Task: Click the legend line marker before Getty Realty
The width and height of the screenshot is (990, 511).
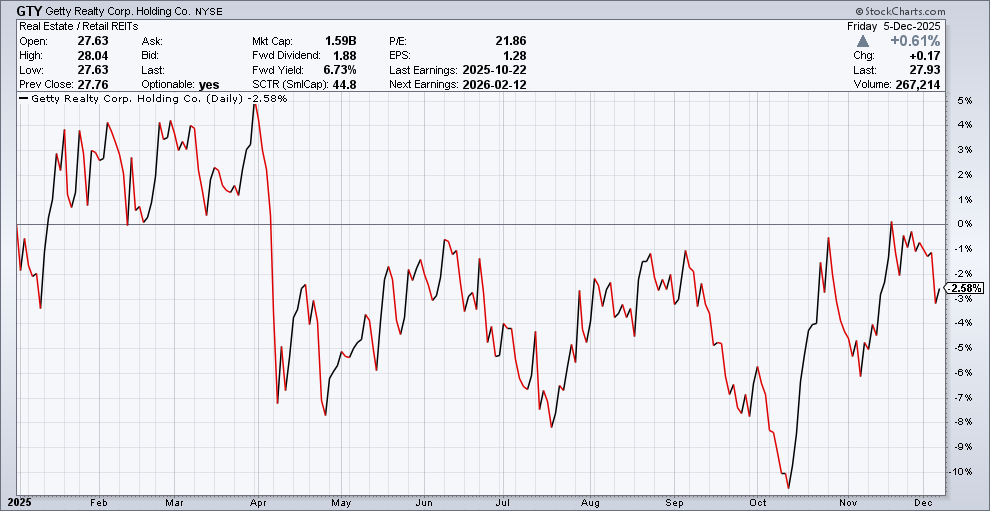Action: pos(24,100)
